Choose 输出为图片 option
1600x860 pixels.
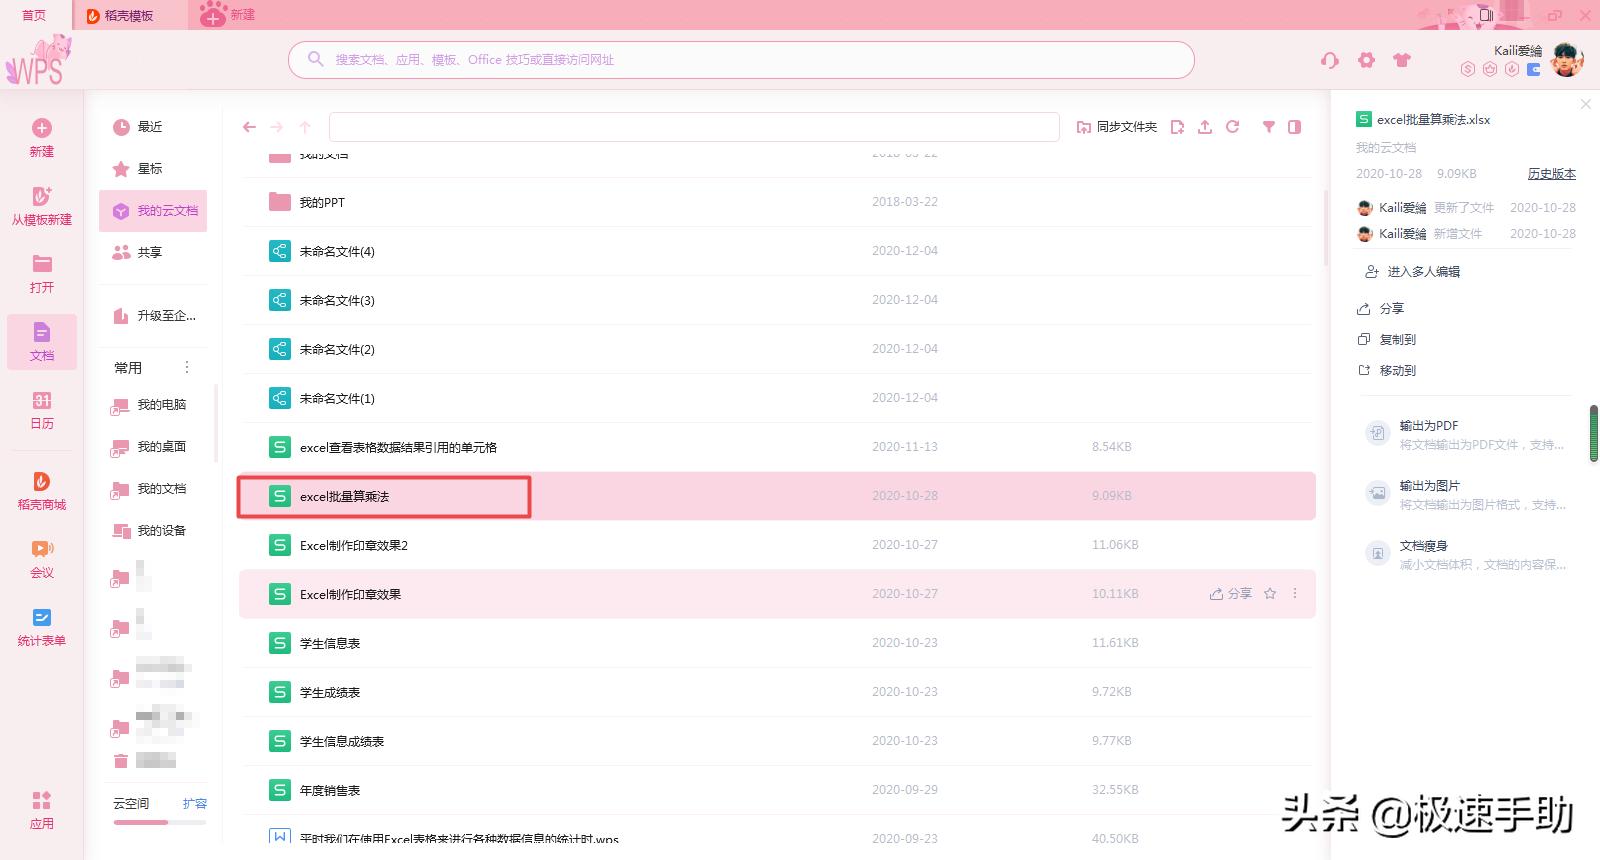(1464, 494)
